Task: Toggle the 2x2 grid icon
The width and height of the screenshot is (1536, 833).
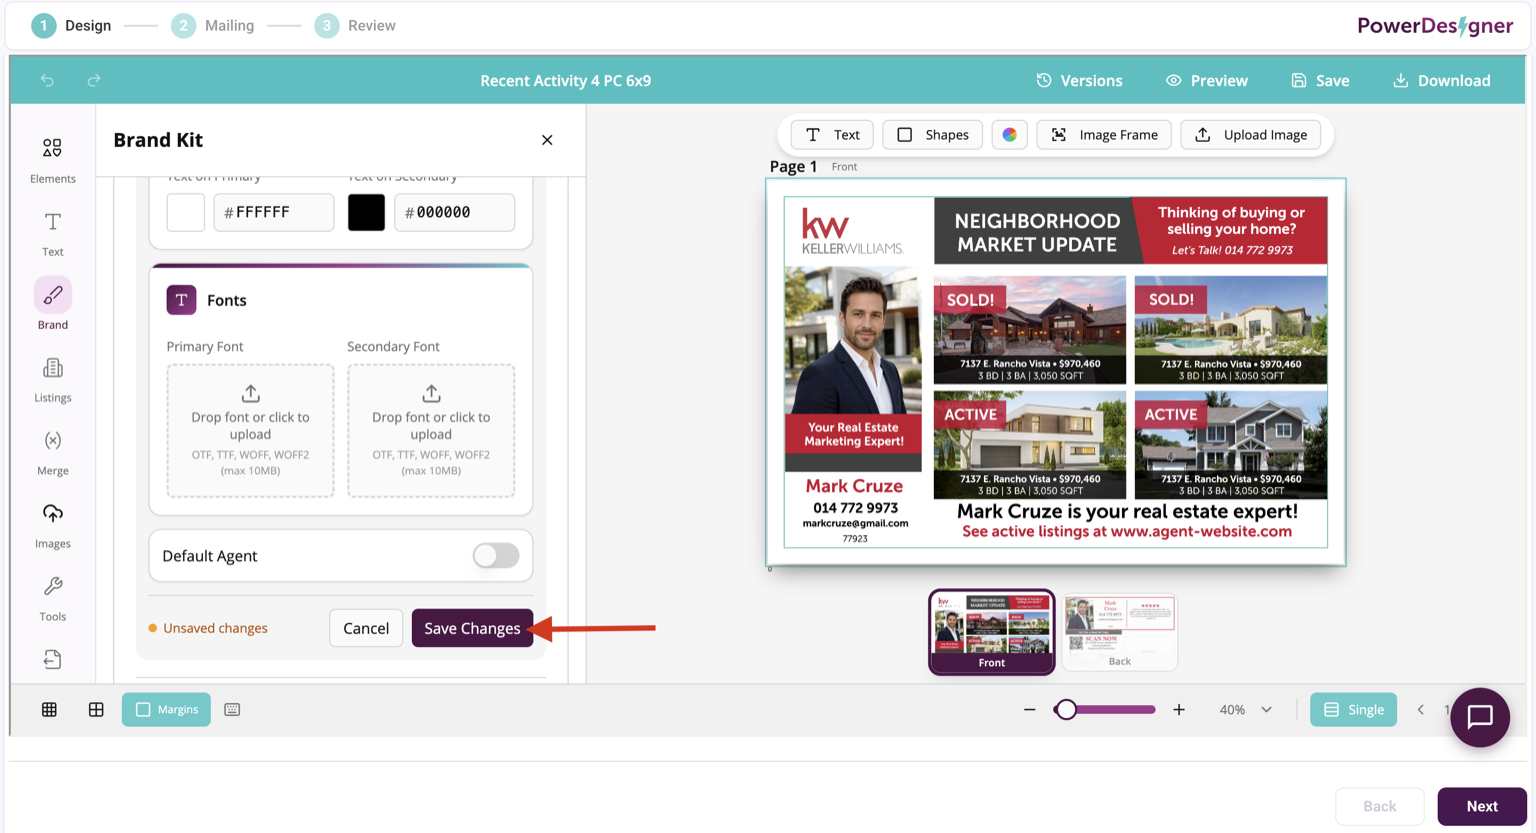Action: tap(96, 710)
